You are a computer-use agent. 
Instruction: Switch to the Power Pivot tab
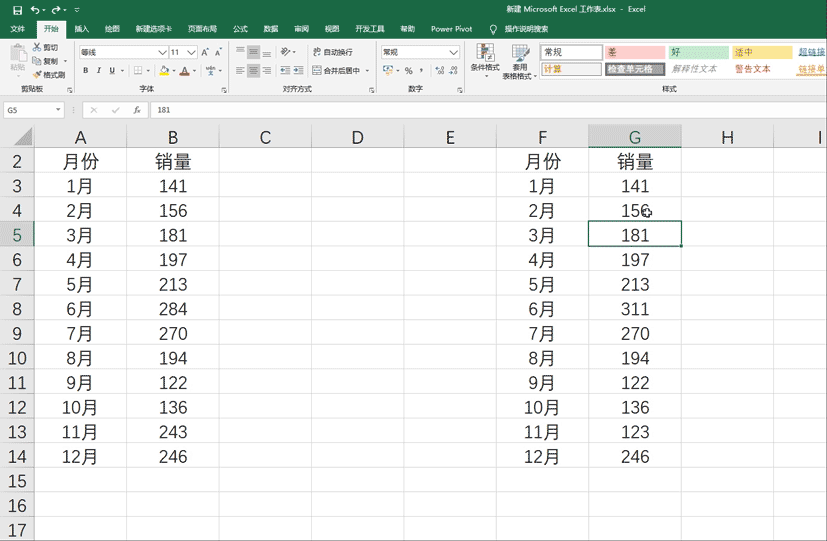pos(451,29)
